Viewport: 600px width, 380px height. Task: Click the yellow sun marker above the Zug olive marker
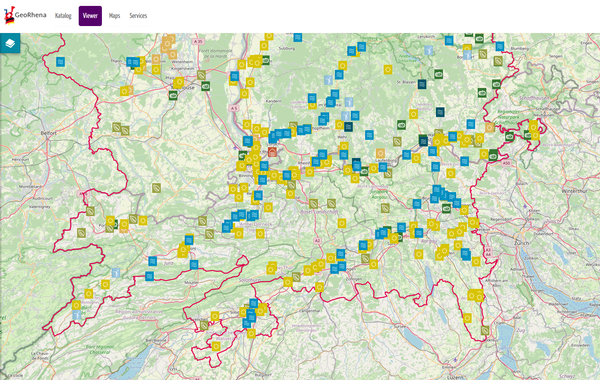click(467, 318)
